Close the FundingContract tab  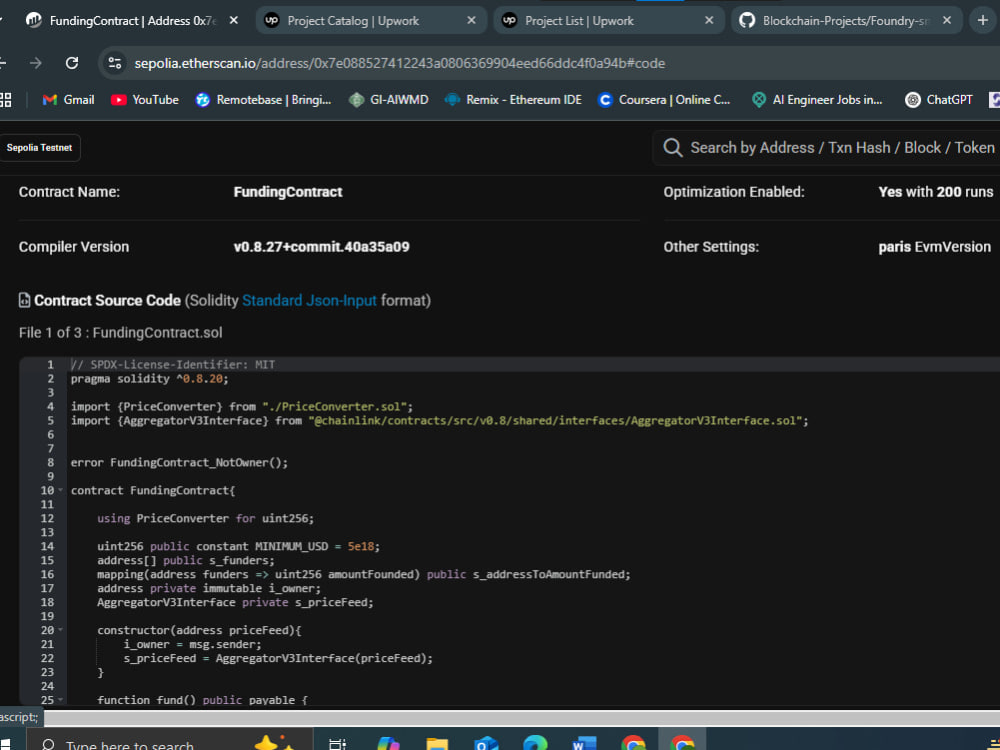click(x=233, y=20)
